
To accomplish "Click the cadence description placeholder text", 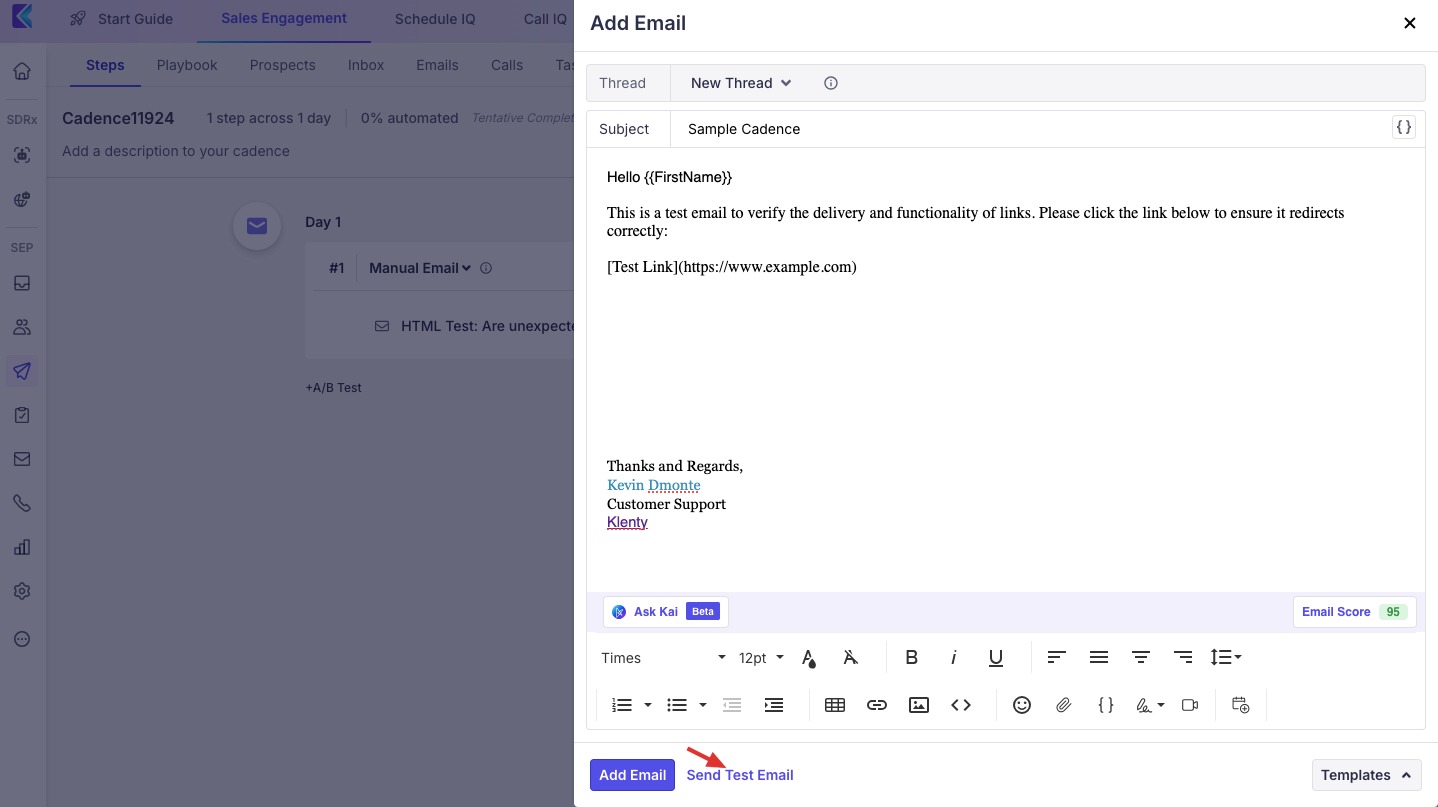I will pos(176,151).
